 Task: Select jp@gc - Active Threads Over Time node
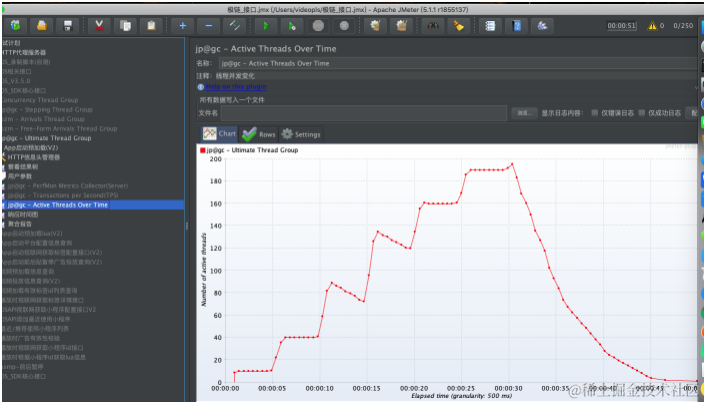(x=58, y=205)
